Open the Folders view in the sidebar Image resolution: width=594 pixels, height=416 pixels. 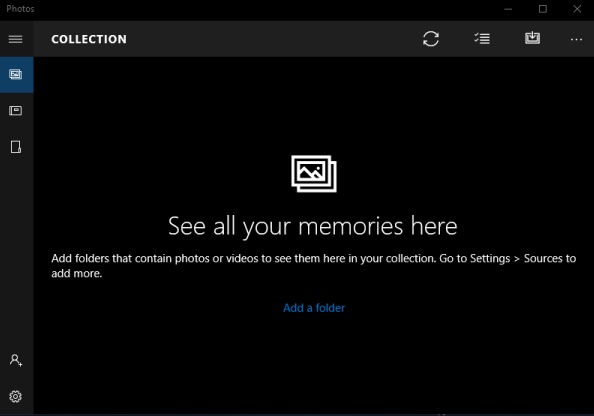coord(16,147)
